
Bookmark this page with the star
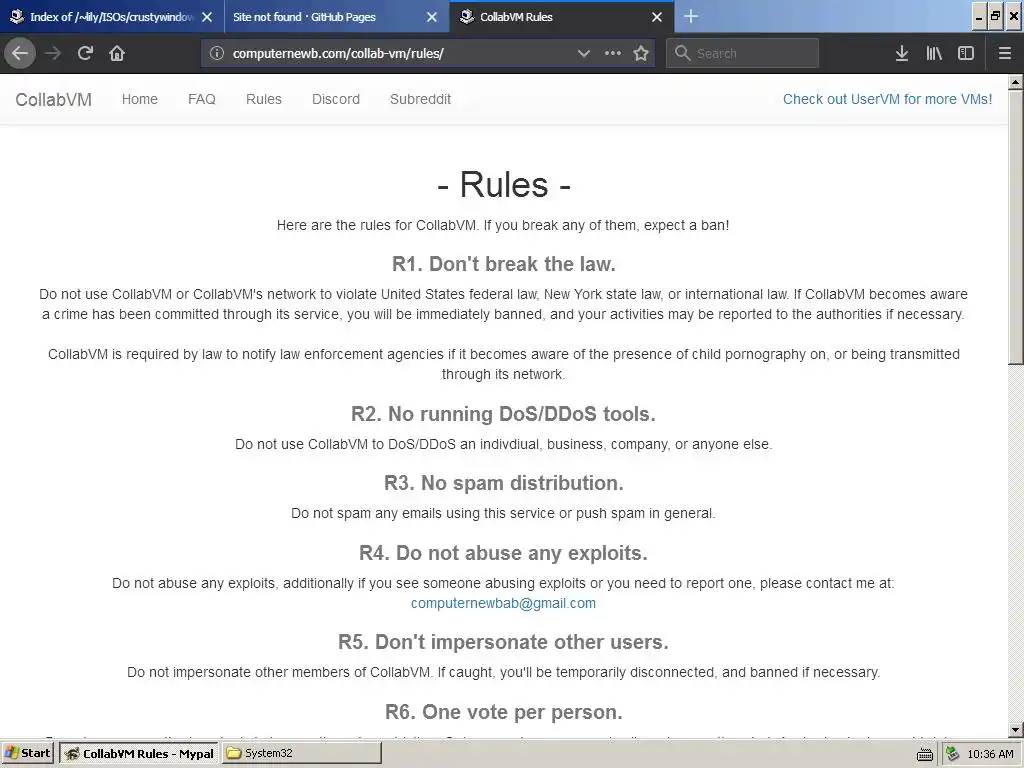click(641, 53)
